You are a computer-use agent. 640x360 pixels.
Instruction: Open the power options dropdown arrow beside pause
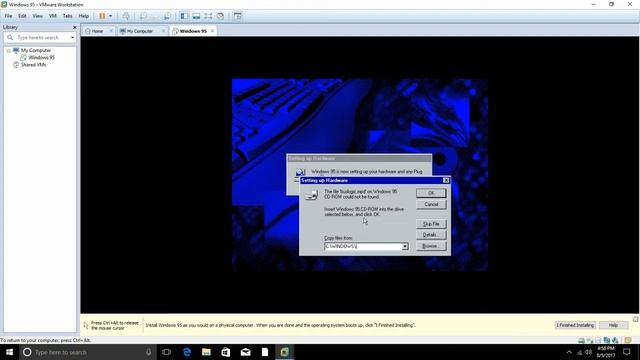(x=111, y=16)
